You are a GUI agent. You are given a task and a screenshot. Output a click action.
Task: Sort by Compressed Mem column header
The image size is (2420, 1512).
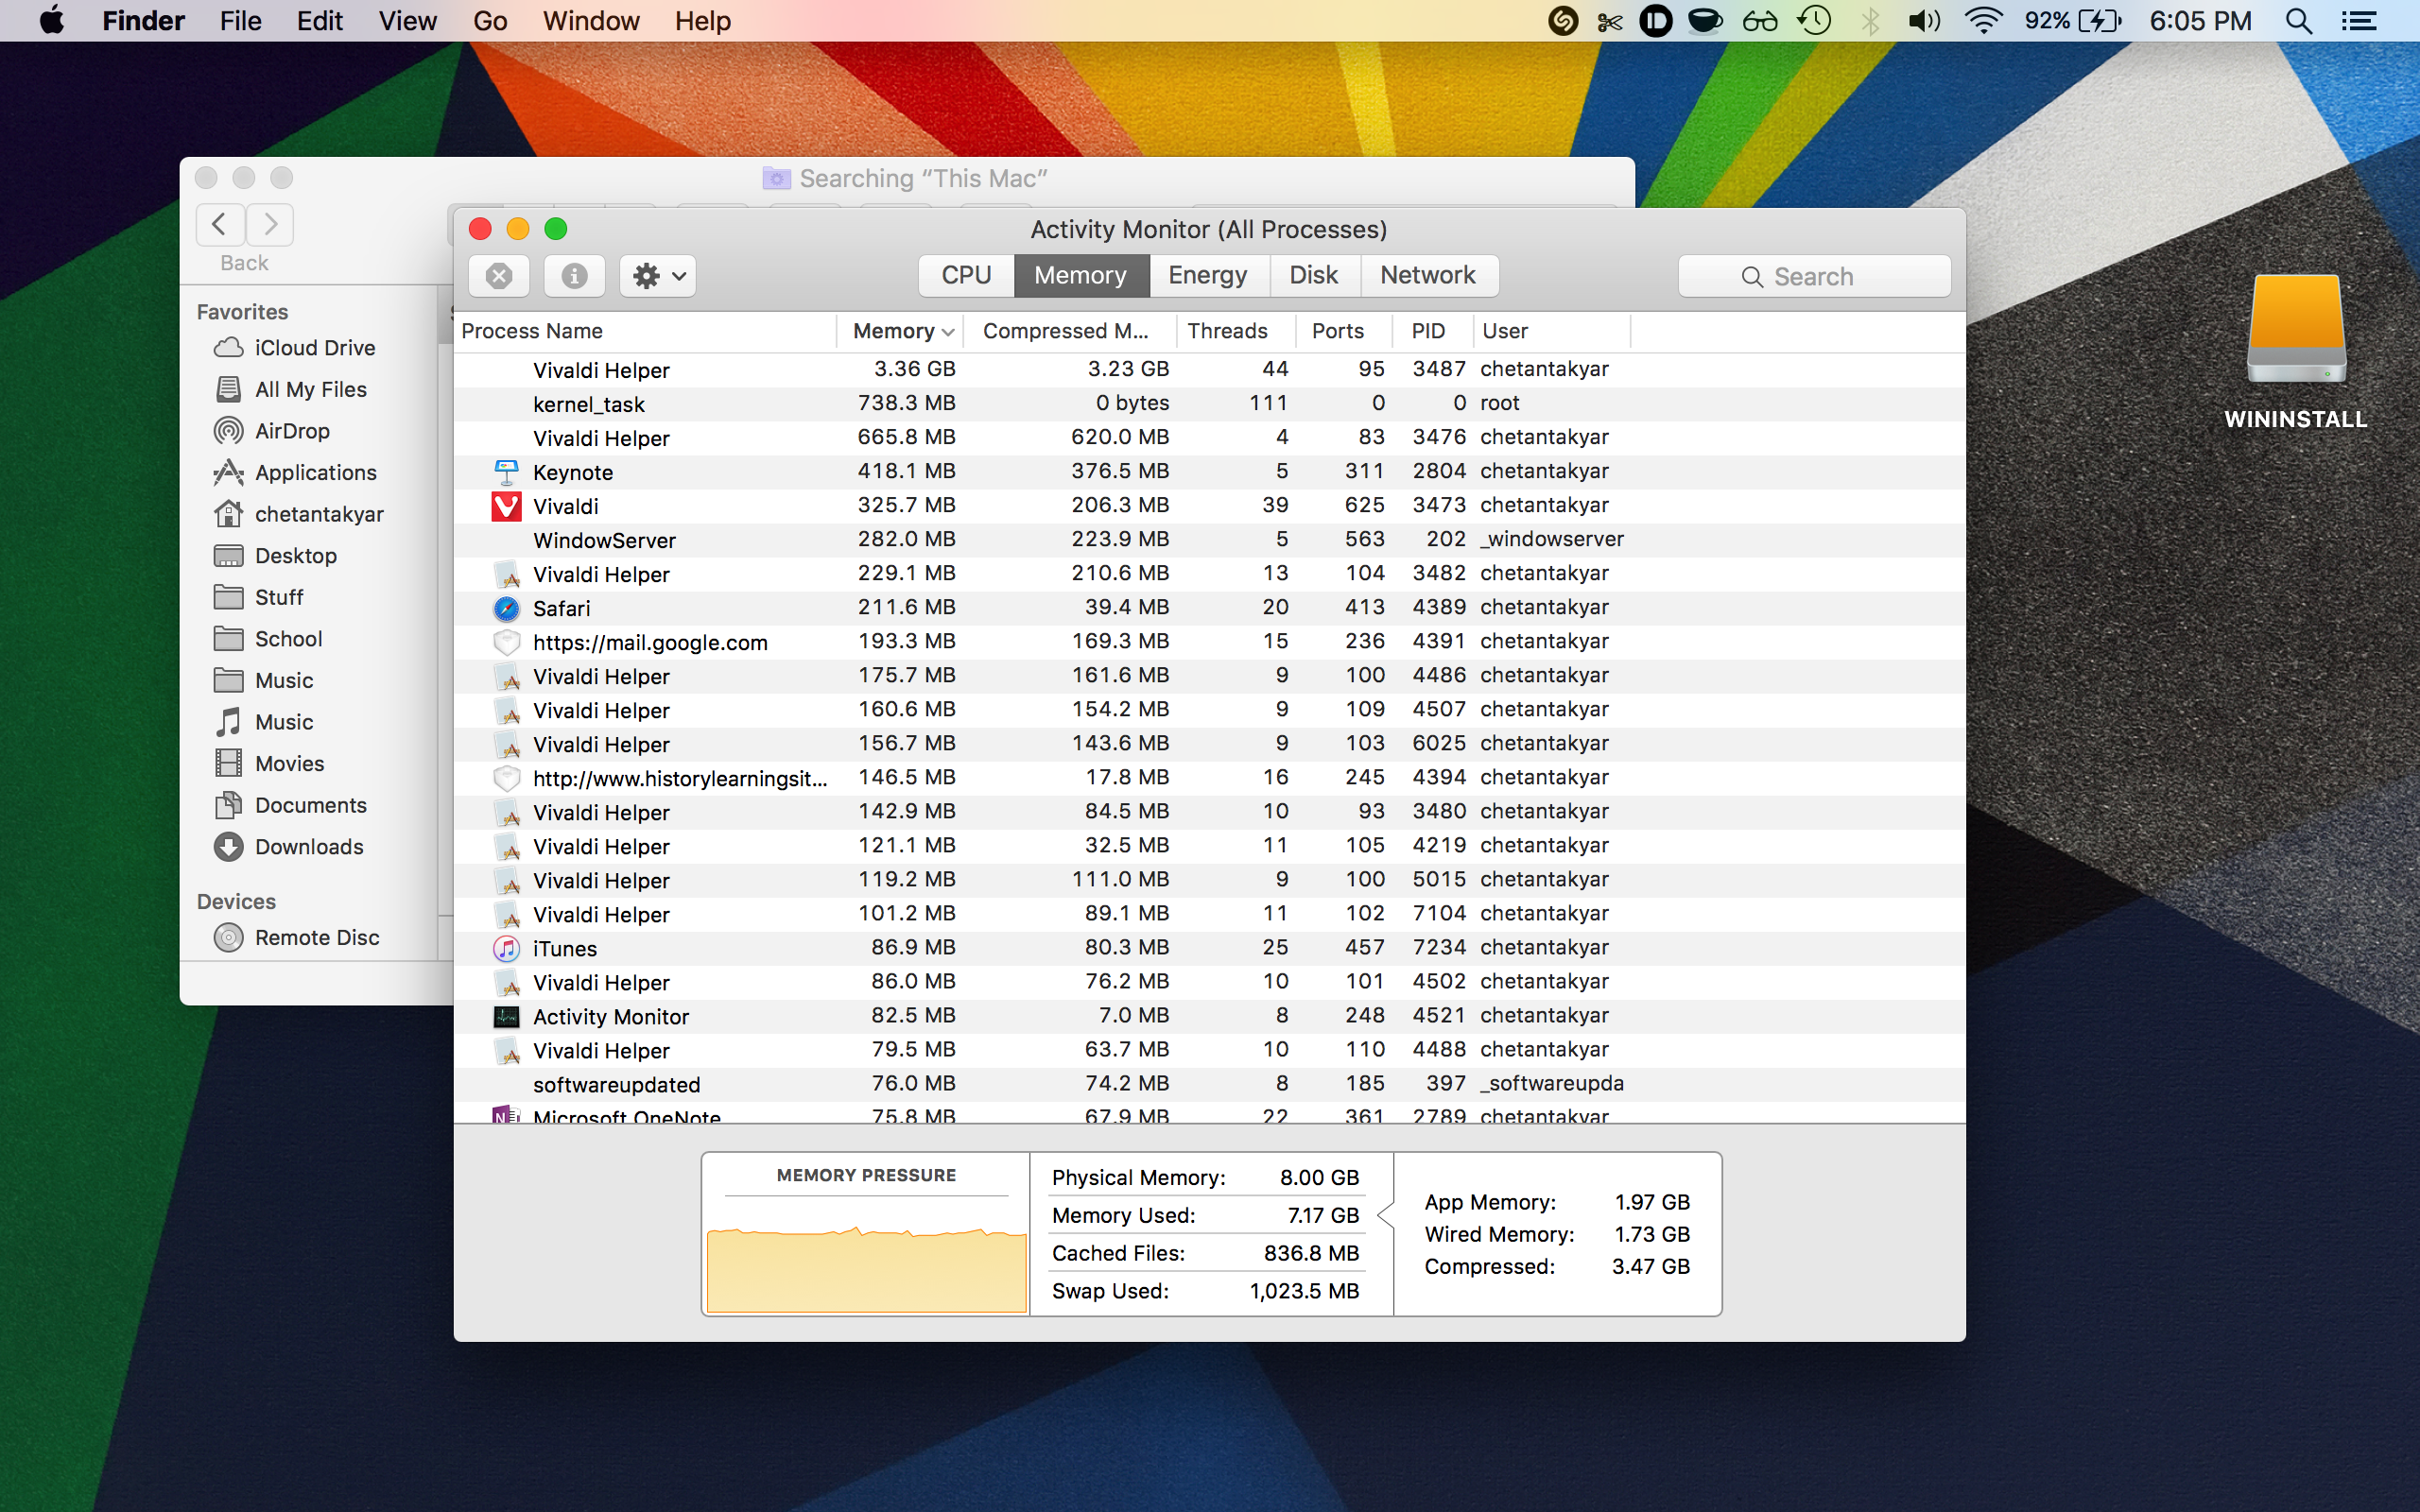tap(1069, 331)
